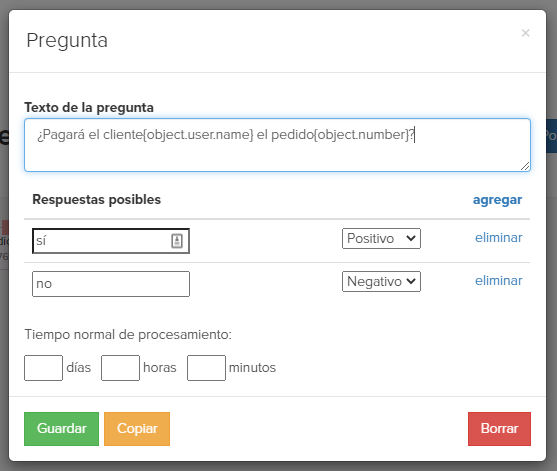Open the Negativo dropdown
The width and height of the screenshot is (557, 471).
(381, 281)
